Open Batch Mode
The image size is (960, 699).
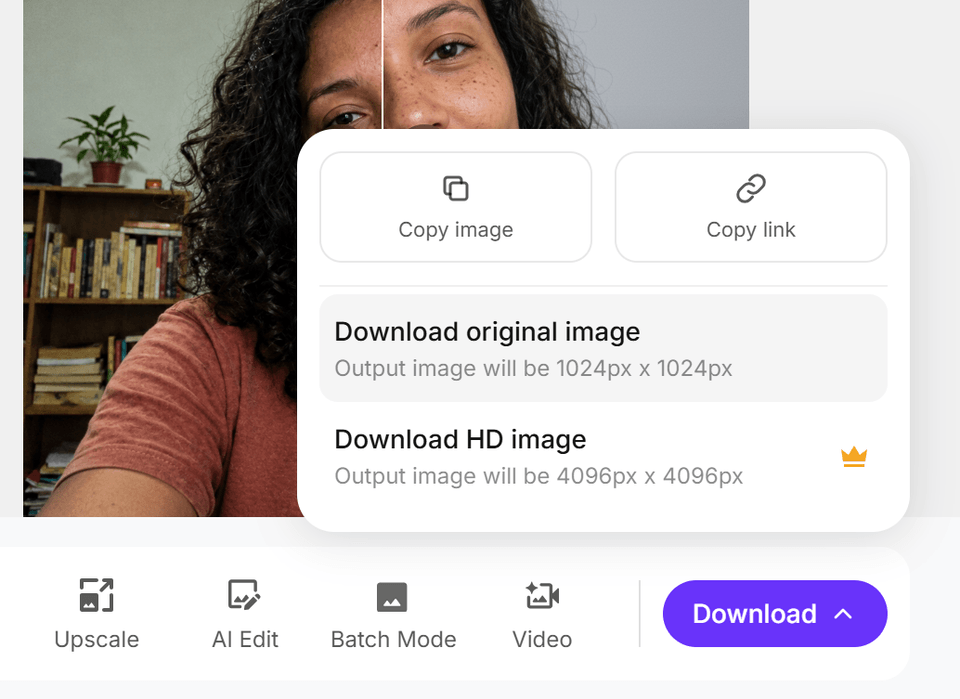(393, 613)
